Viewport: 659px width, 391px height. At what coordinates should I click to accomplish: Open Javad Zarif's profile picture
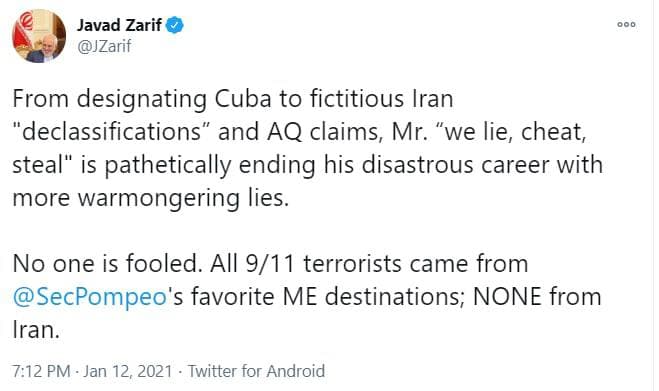tap(39, 36)
